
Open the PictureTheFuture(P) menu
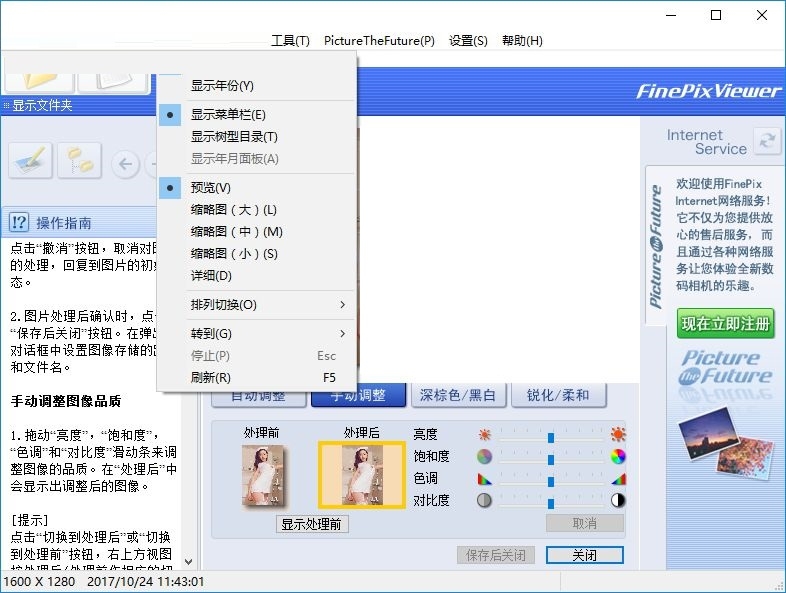click(x=379, y=41)
